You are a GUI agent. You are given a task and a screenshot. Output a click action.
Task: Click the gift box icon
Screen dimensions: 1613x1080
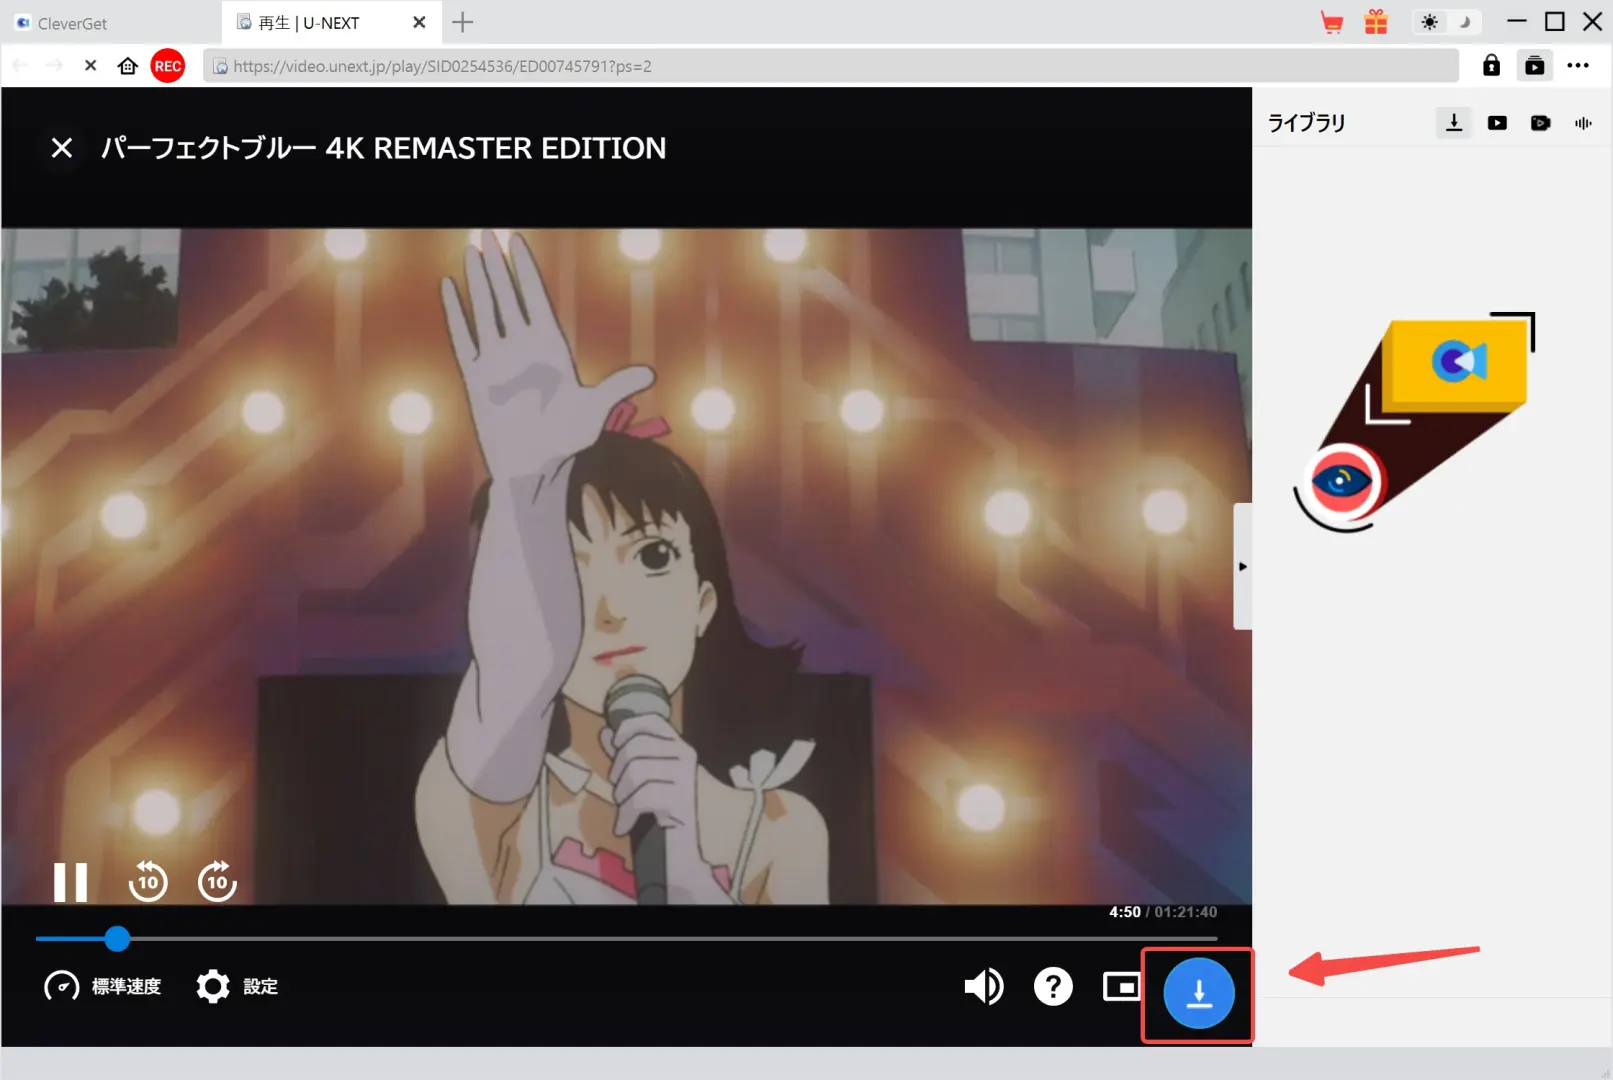click(1376, 22)
